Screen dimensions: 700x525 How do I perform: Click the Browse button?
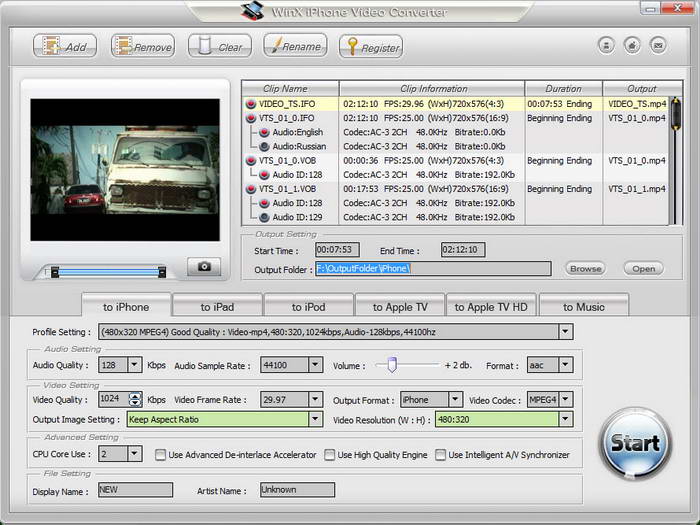click(585, 269)
